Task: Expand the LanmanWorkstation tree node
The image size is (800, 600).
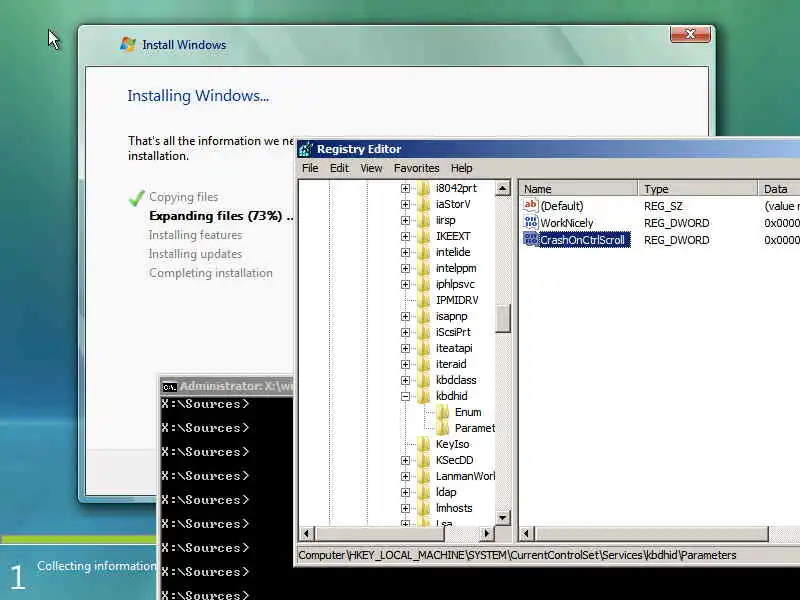Action: [x=406, y=476]
